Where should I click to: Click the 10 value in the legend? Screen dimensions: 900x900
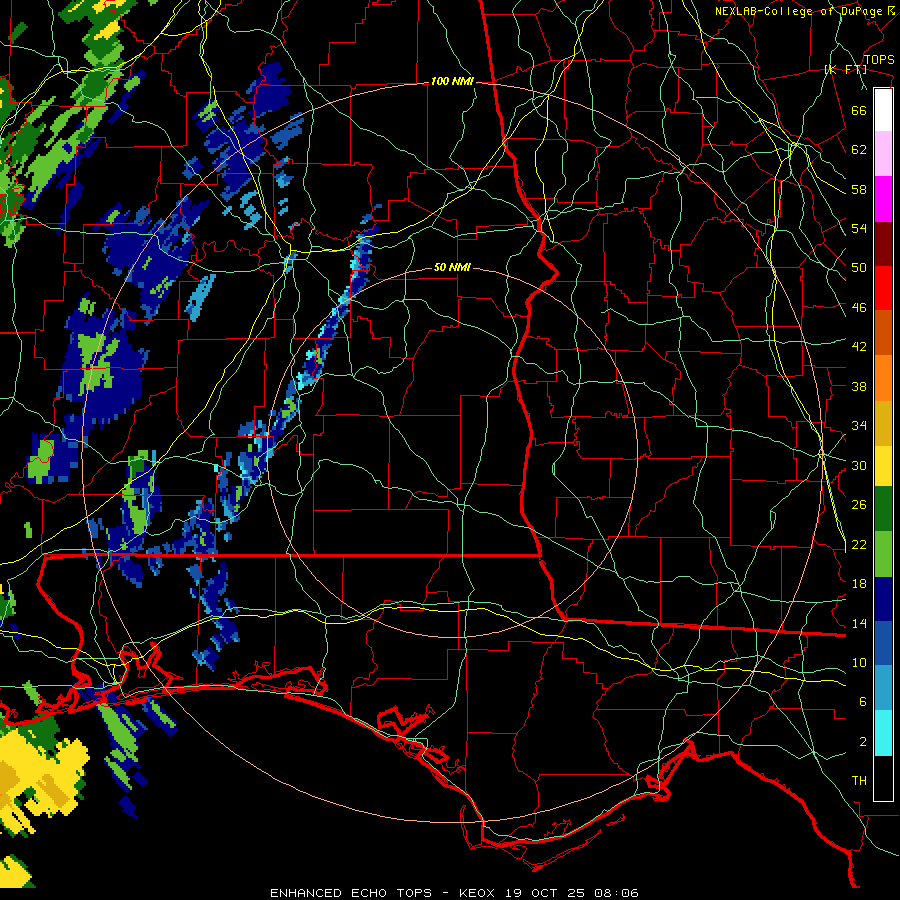[859, 662]
